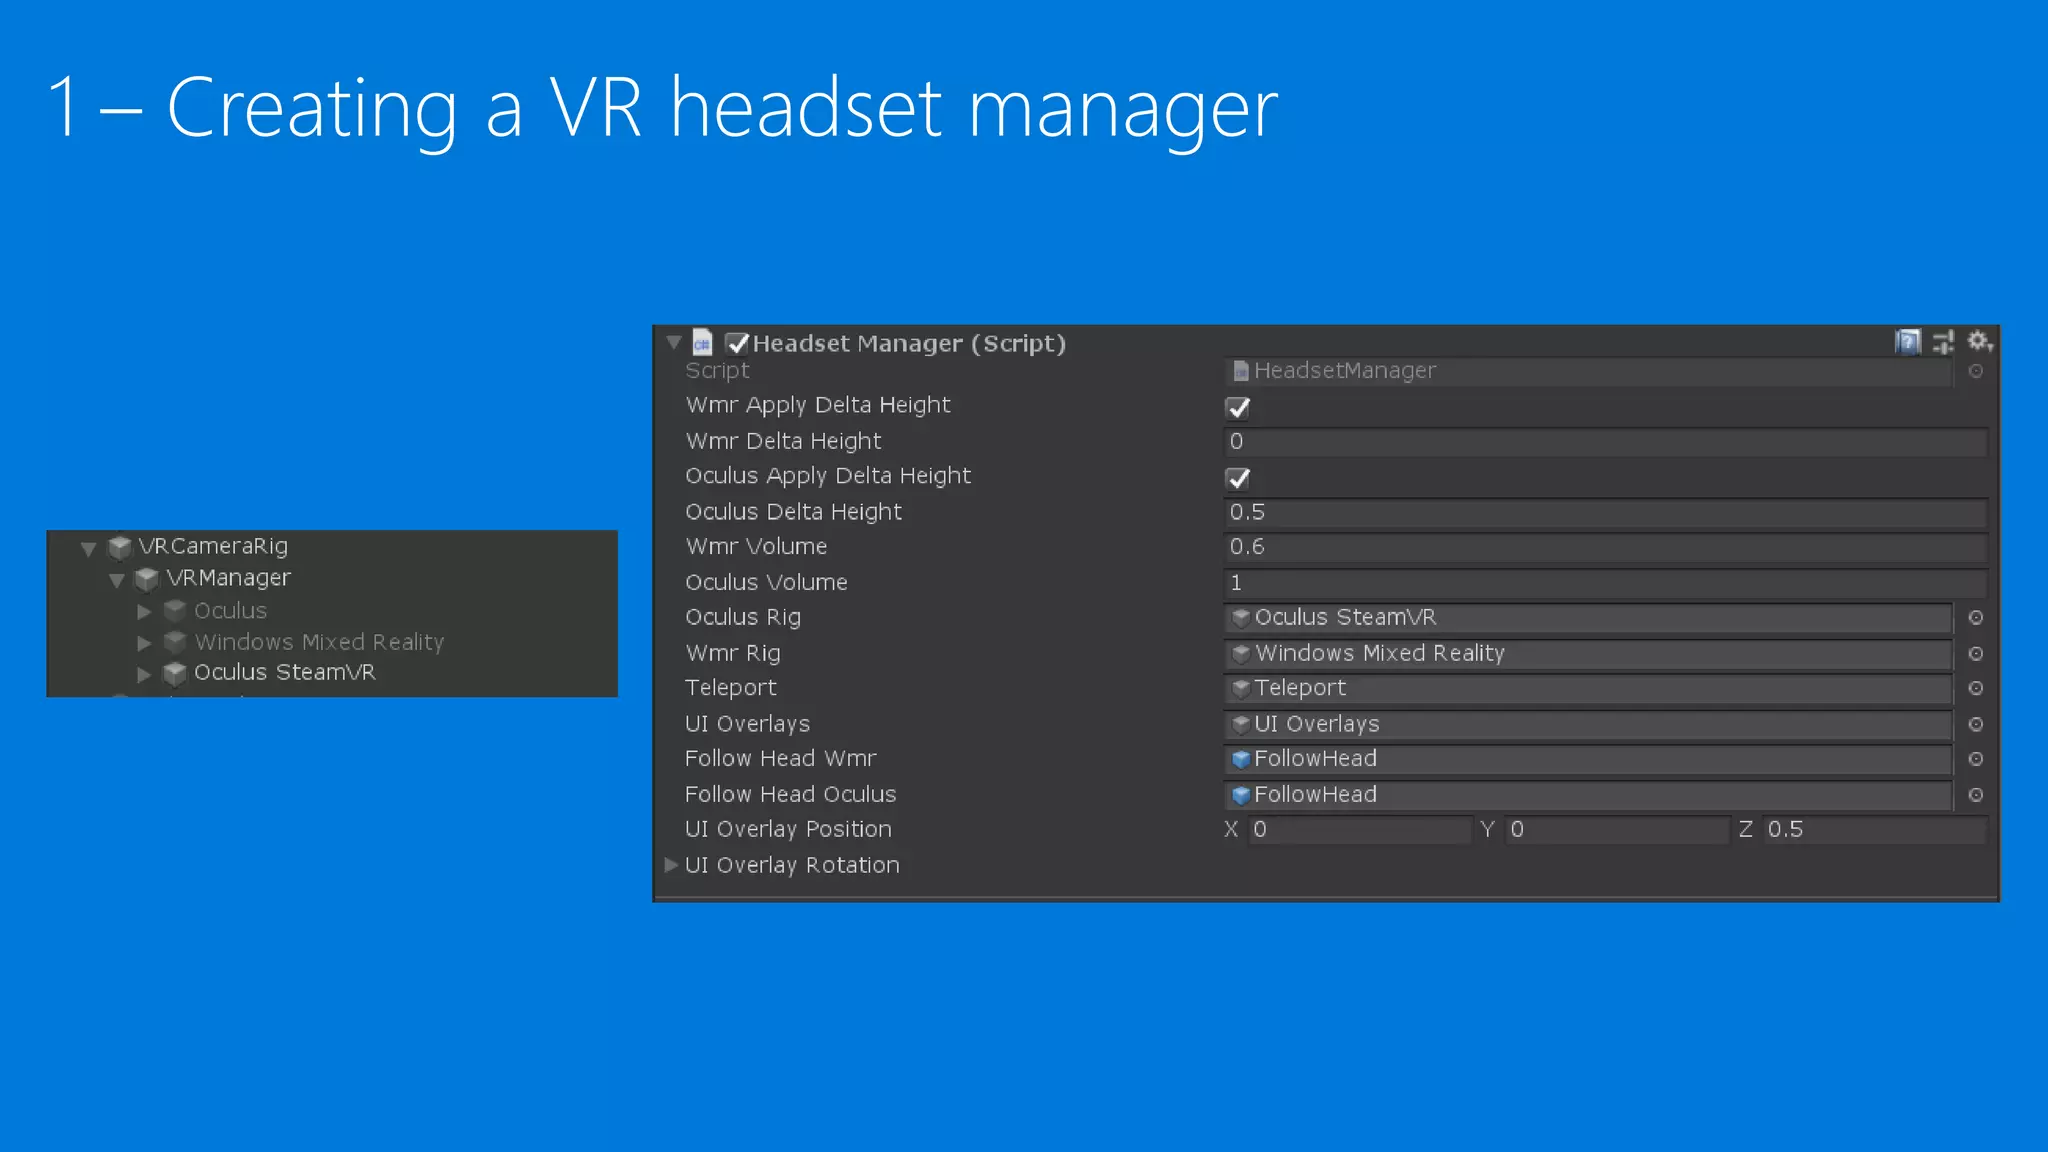Select VRManager in the hierarchy
The height and width of the screenshot is (1152, 2048).
tap(229, 578)
